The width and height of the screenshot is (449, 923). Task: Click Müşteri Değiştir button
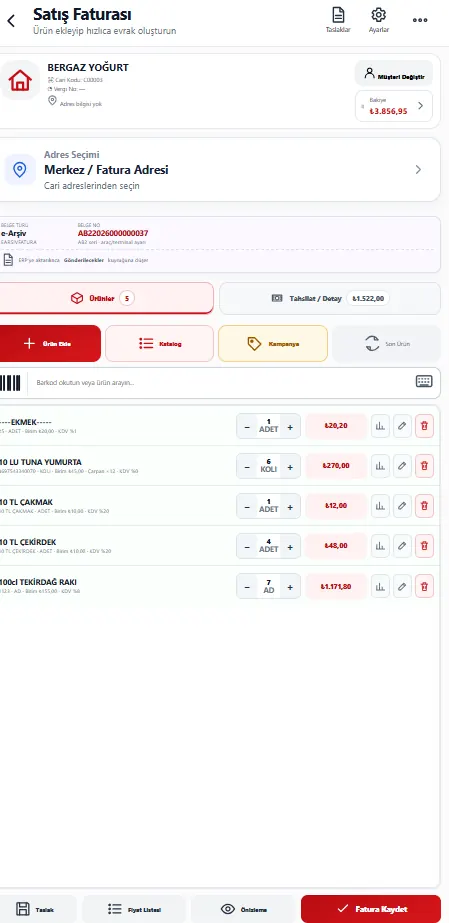pos(394,74)
